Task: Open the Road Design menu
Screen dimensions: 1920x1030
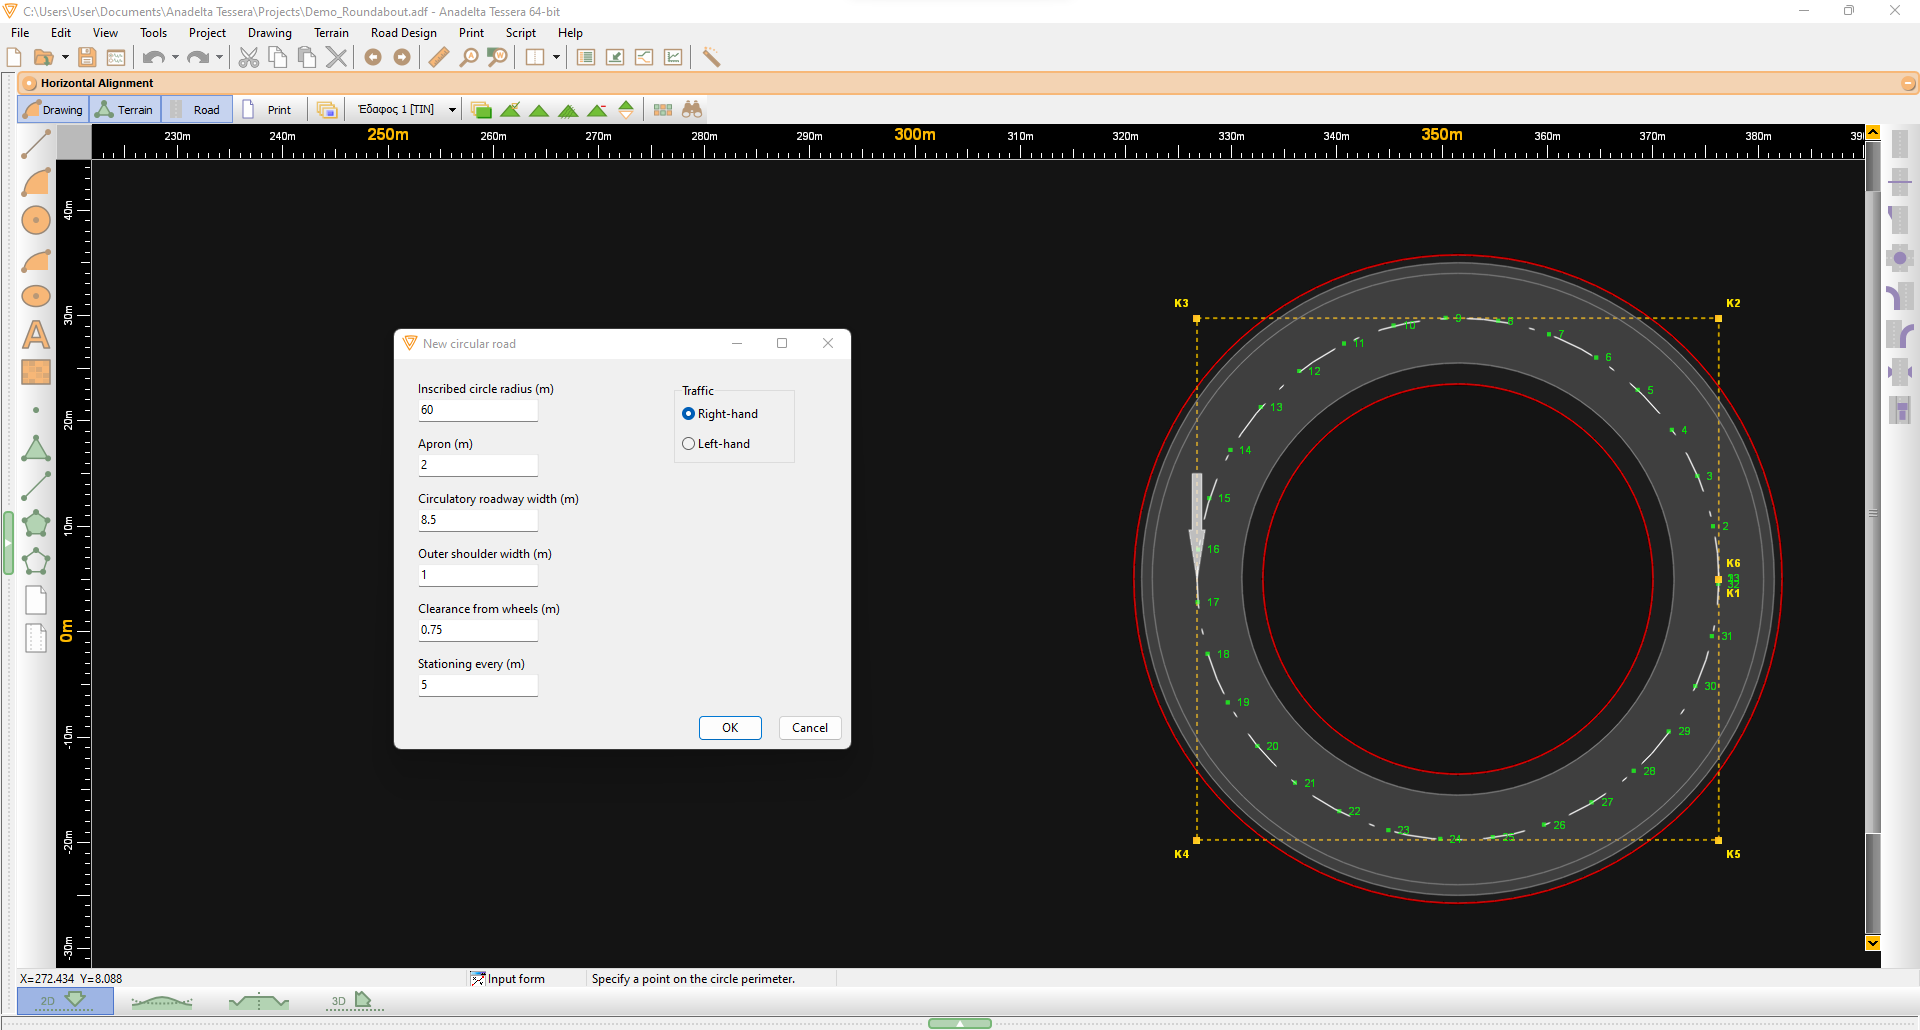Action: [404, 32]
